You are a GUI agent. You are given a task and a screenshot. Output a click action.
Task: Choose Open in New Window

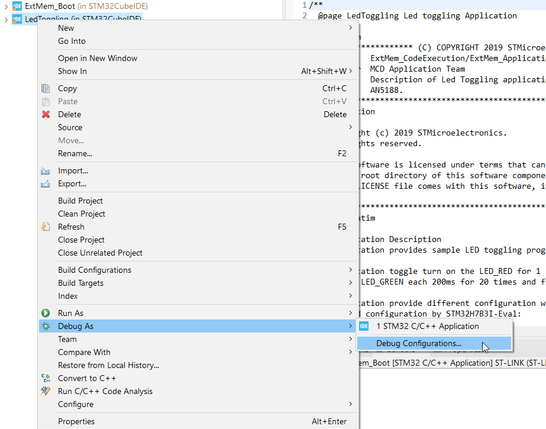click(x=198, y=58)
